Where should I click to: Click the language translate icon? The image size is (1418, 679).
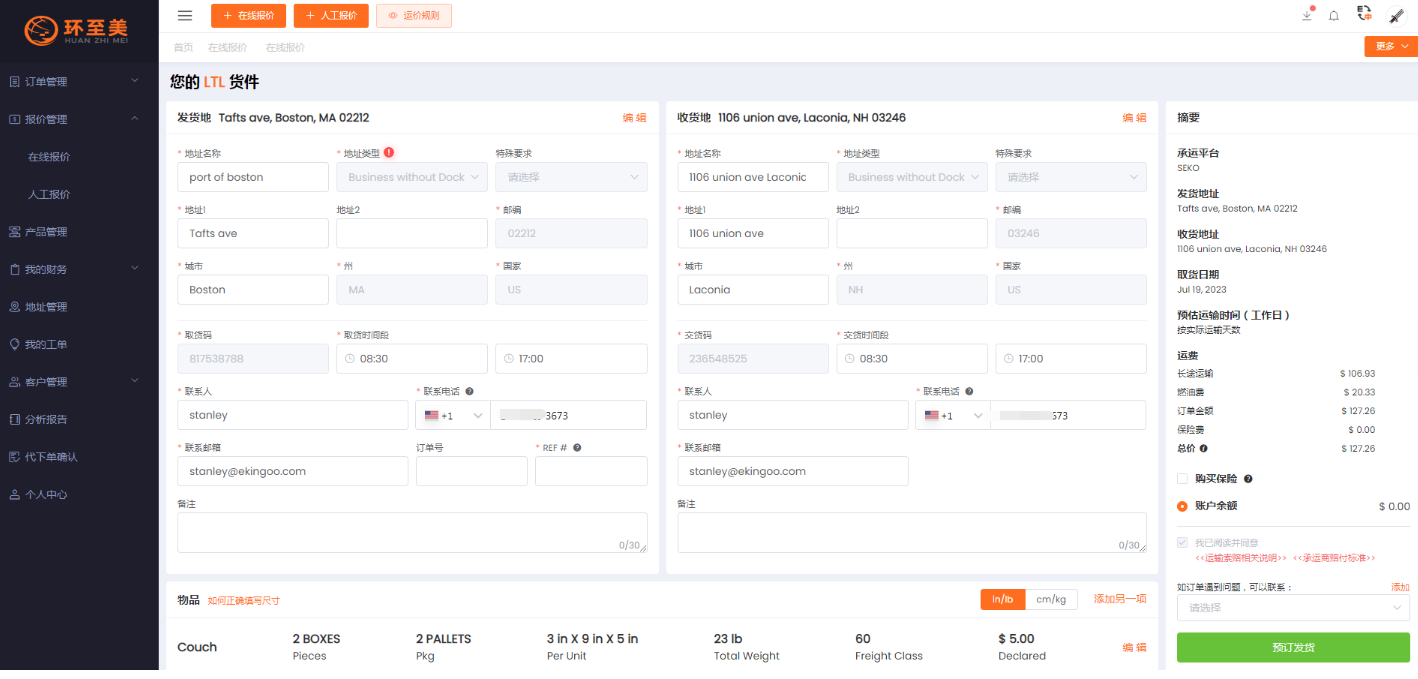[1364, 14]
